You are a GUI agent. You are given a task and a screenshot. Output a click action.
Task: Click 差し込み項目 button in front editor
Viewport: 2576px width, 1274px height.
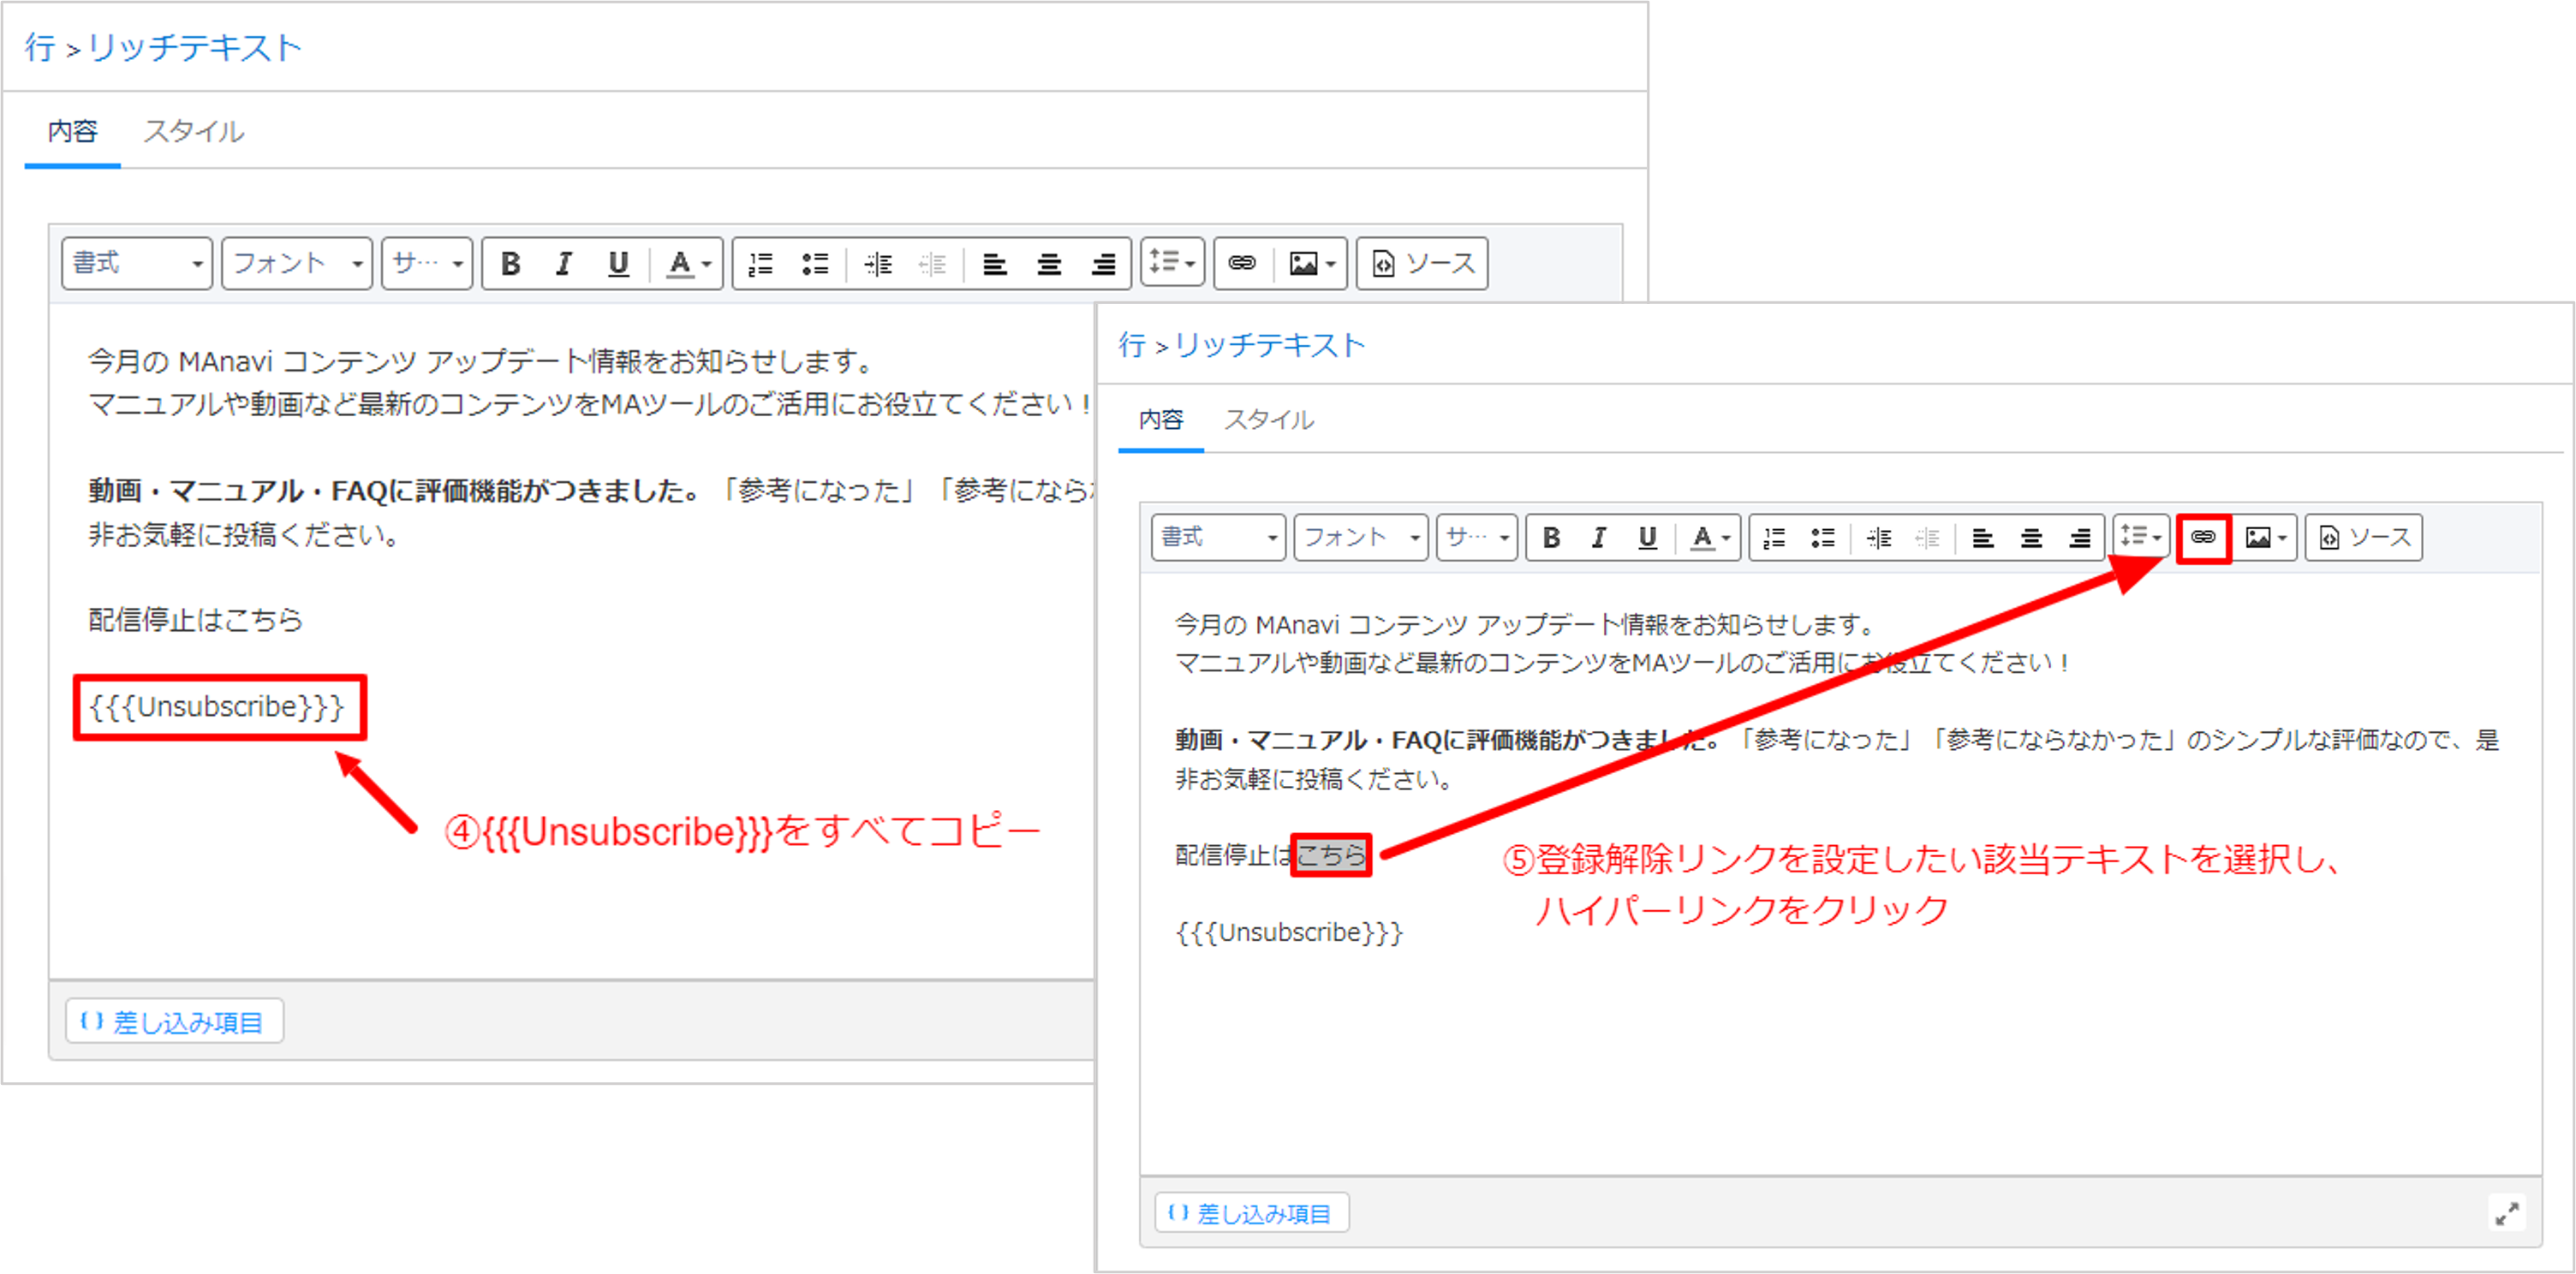tap(1251, 1213)
